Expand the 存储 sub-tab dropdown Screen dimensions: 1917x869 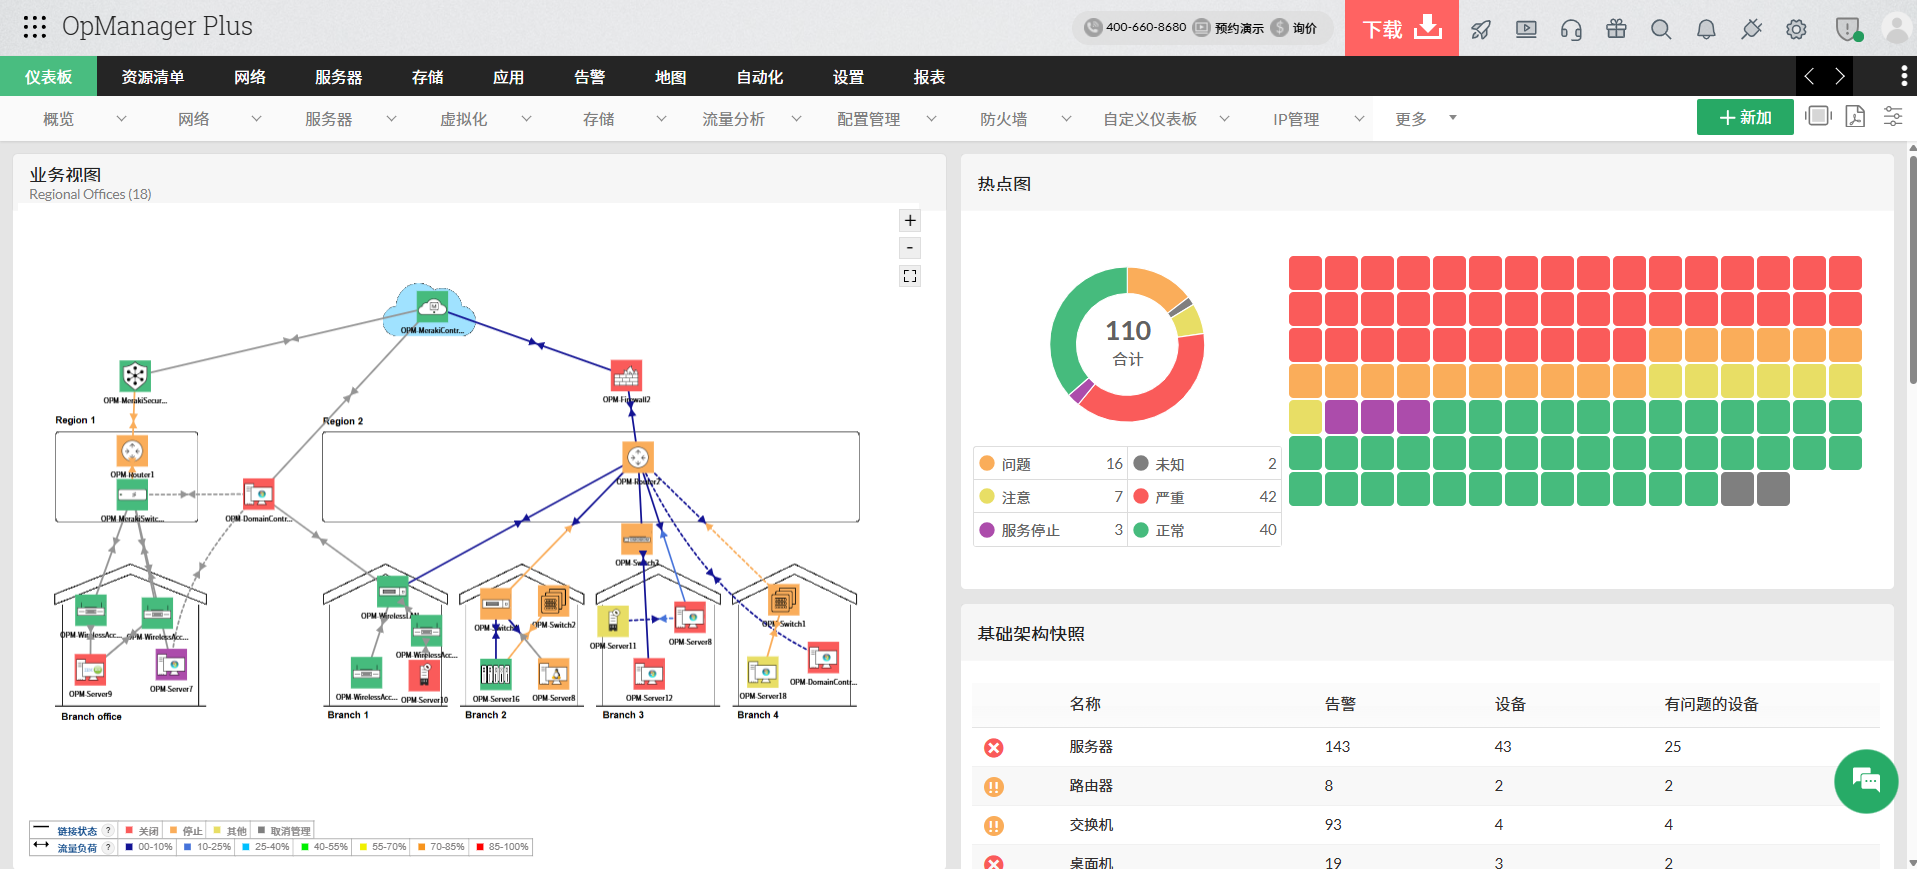[x=661, y=119]
